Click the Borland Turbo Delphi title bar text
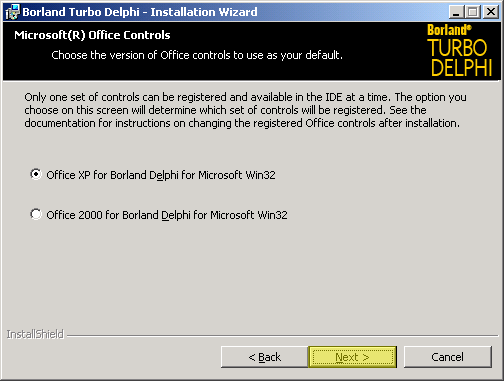The image size is (504, 381). [140, 12]
